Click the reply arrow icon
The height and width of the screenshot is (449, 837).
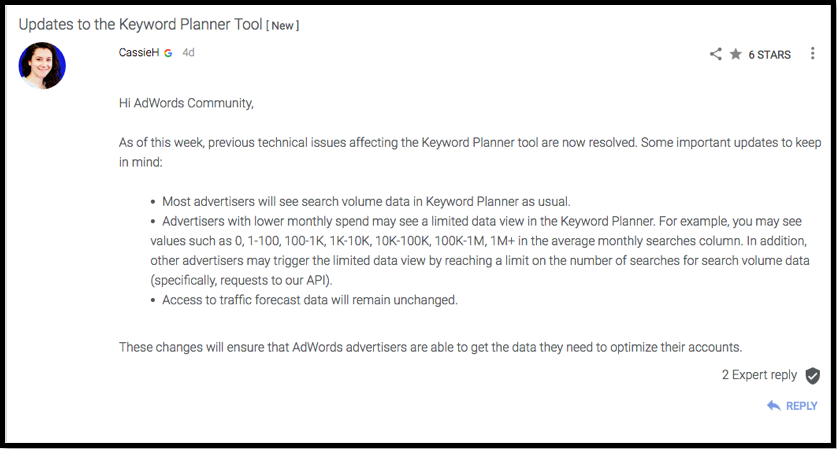(773, 406)
